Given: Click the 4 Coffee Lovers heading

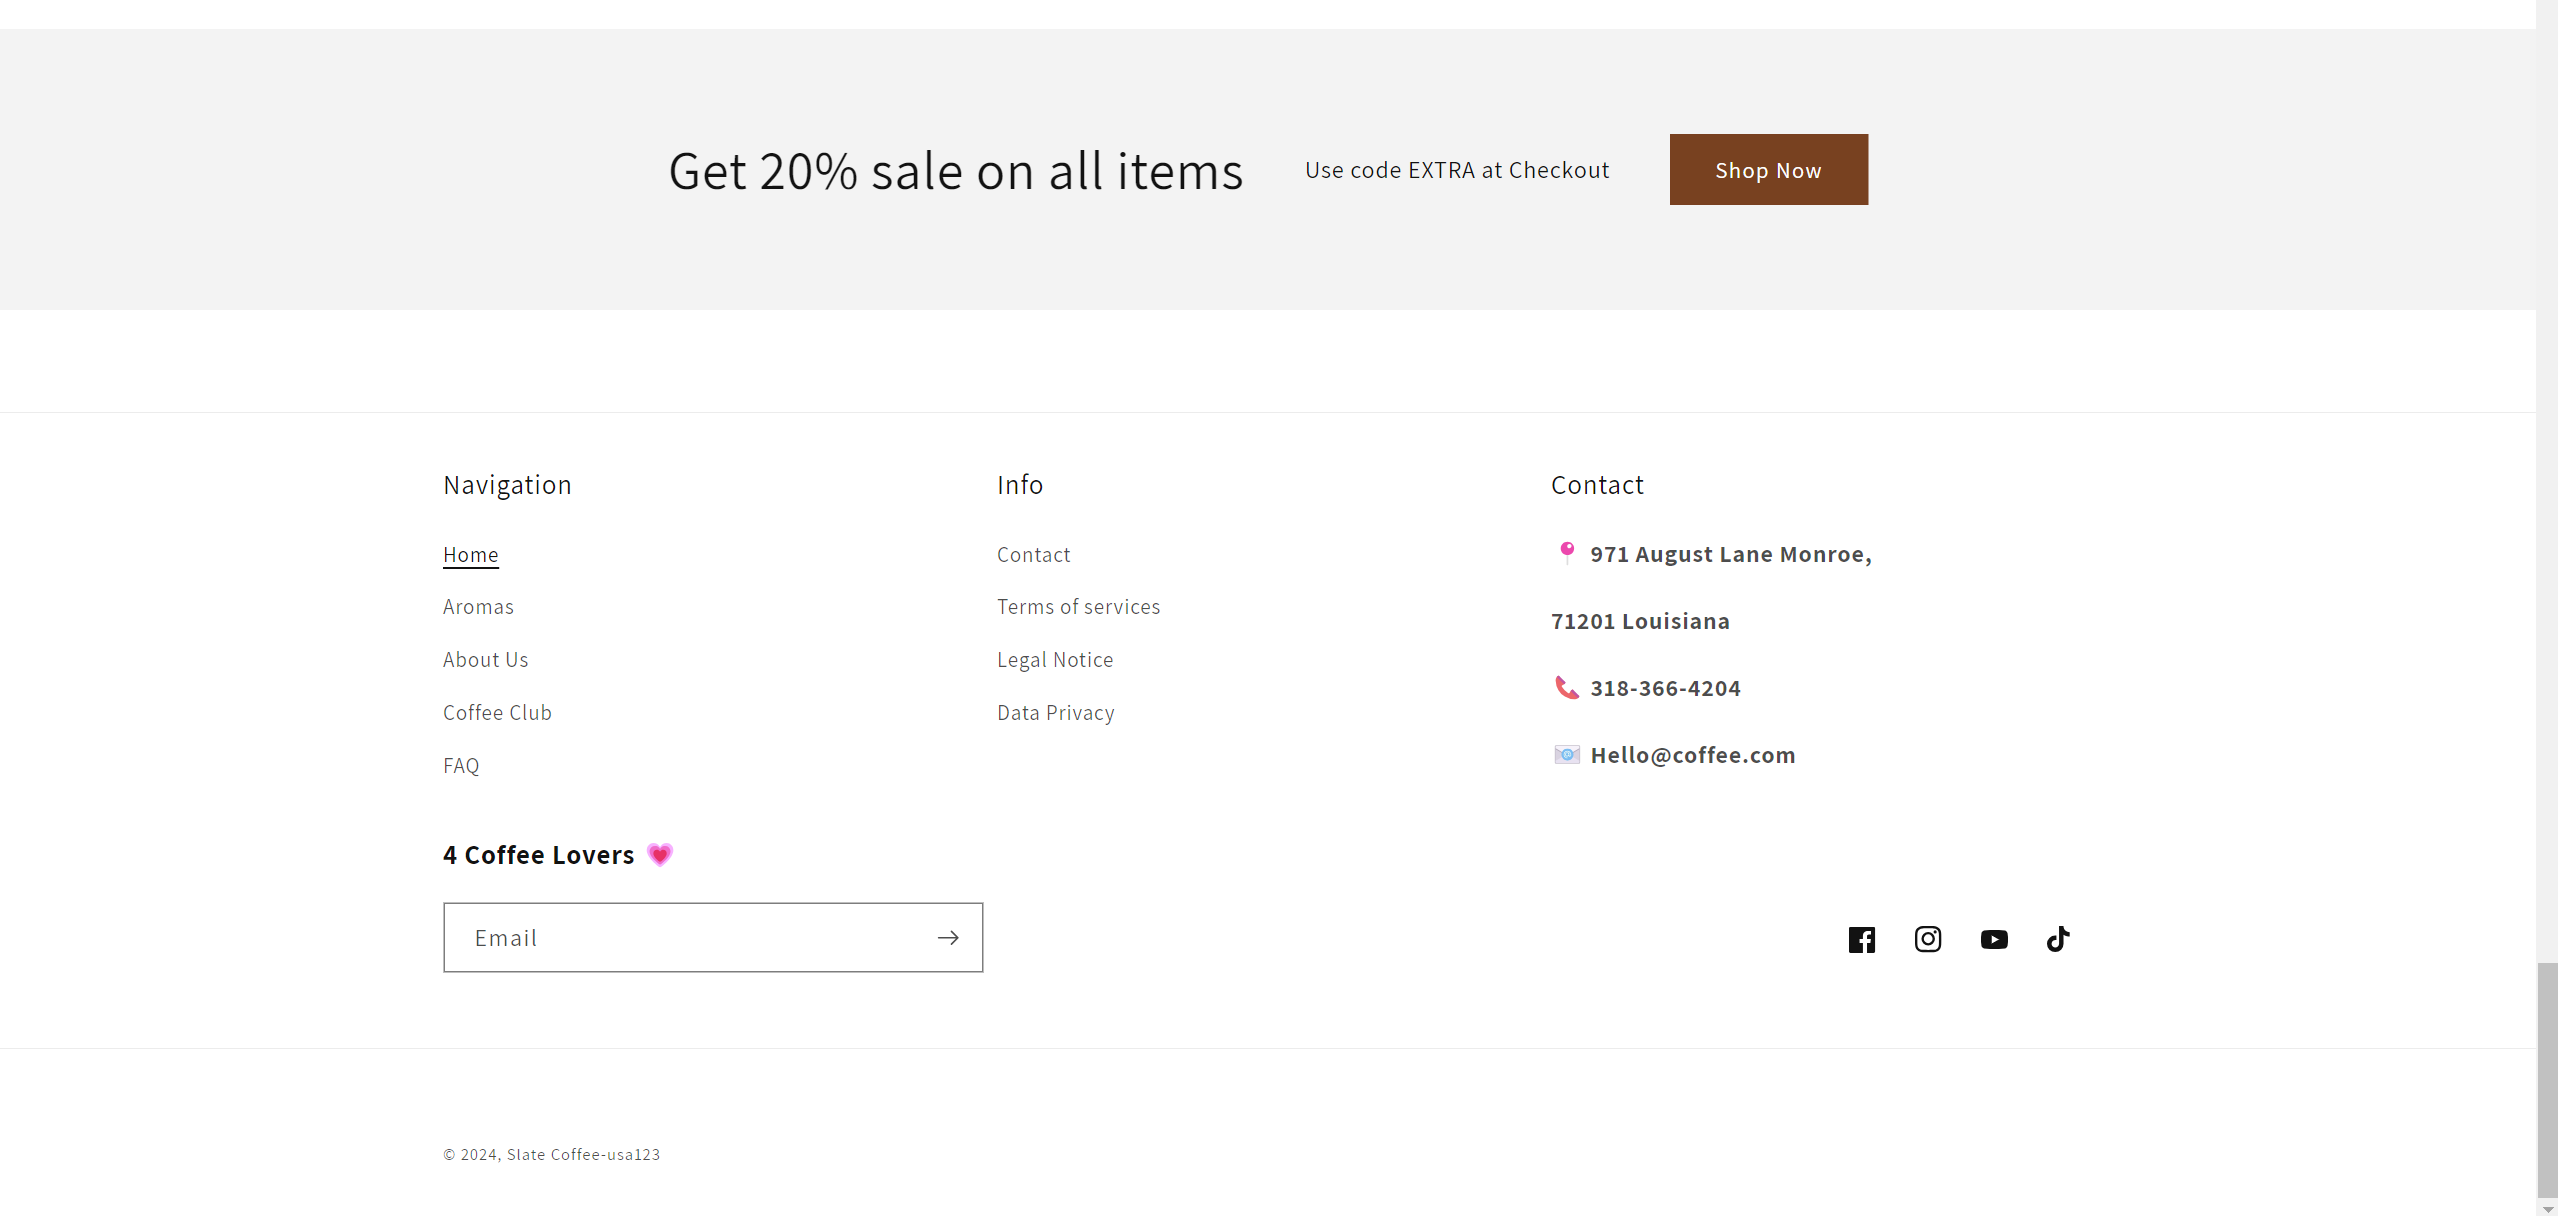Looking at the screenshot, I should pos(538,855).
